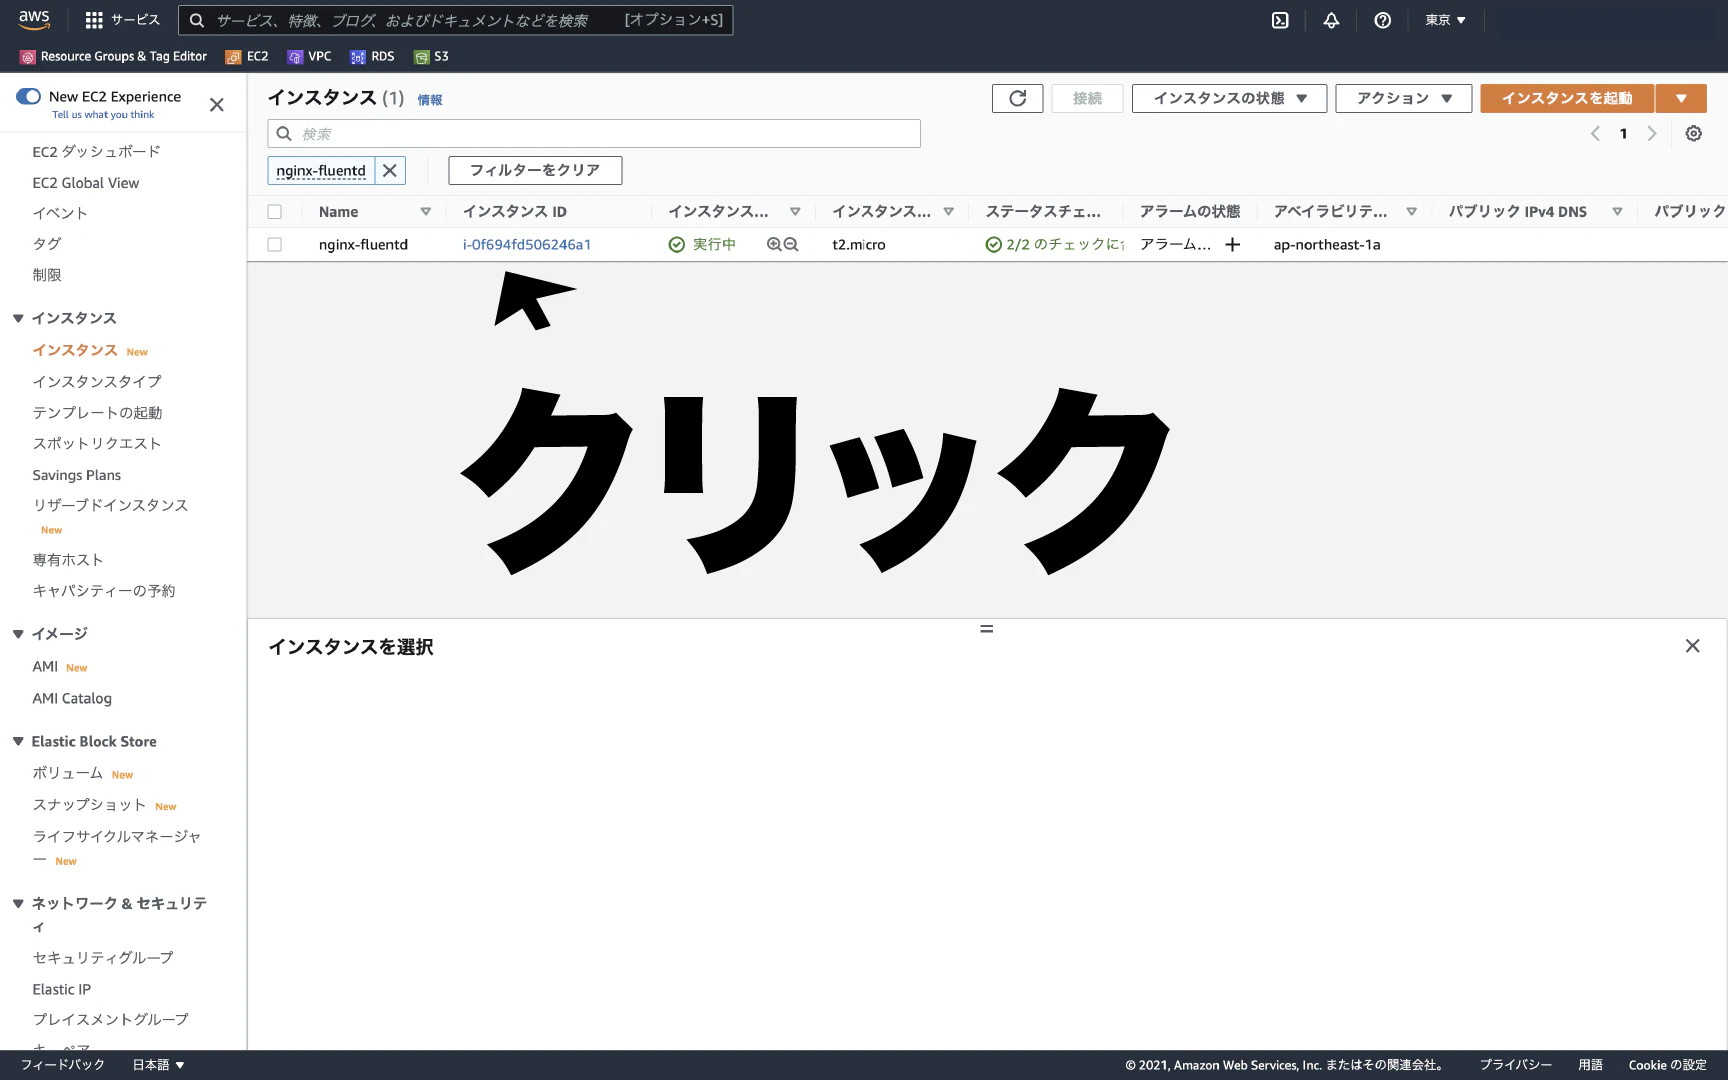Dismiss the New EC2 Experience banner

[216, 104]
